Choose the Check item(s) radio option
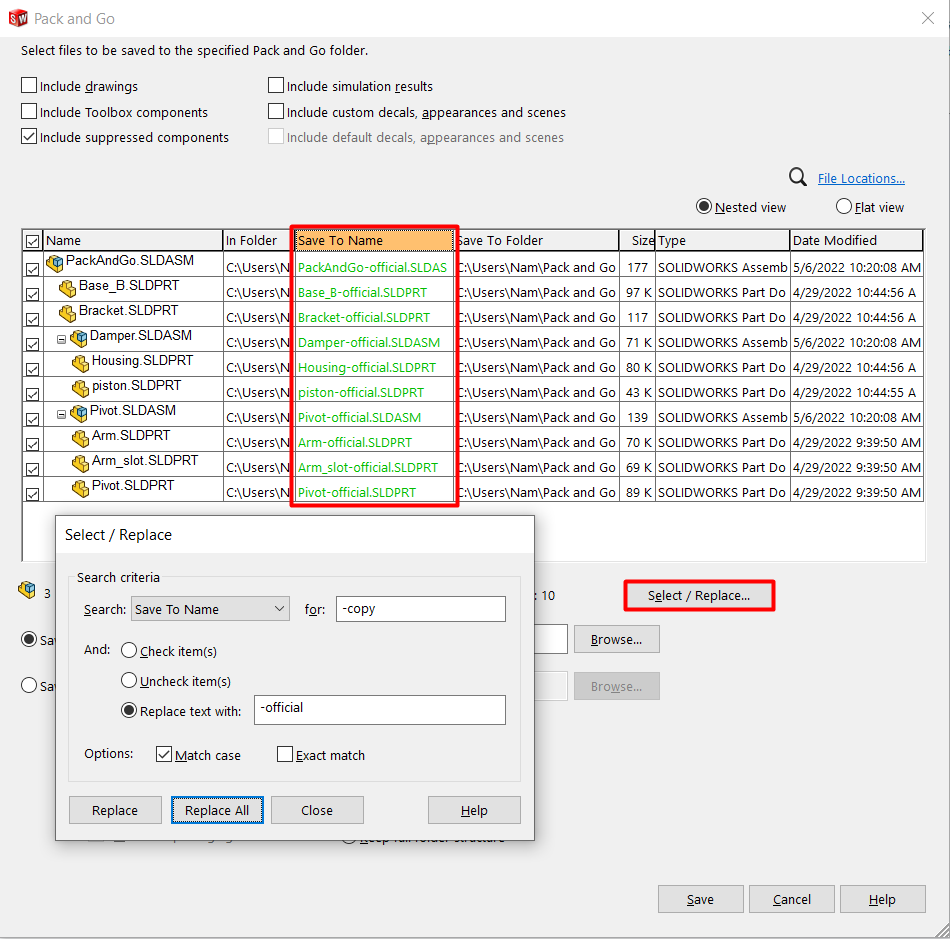This screenshot has height=939, width=950. (129, 651)
